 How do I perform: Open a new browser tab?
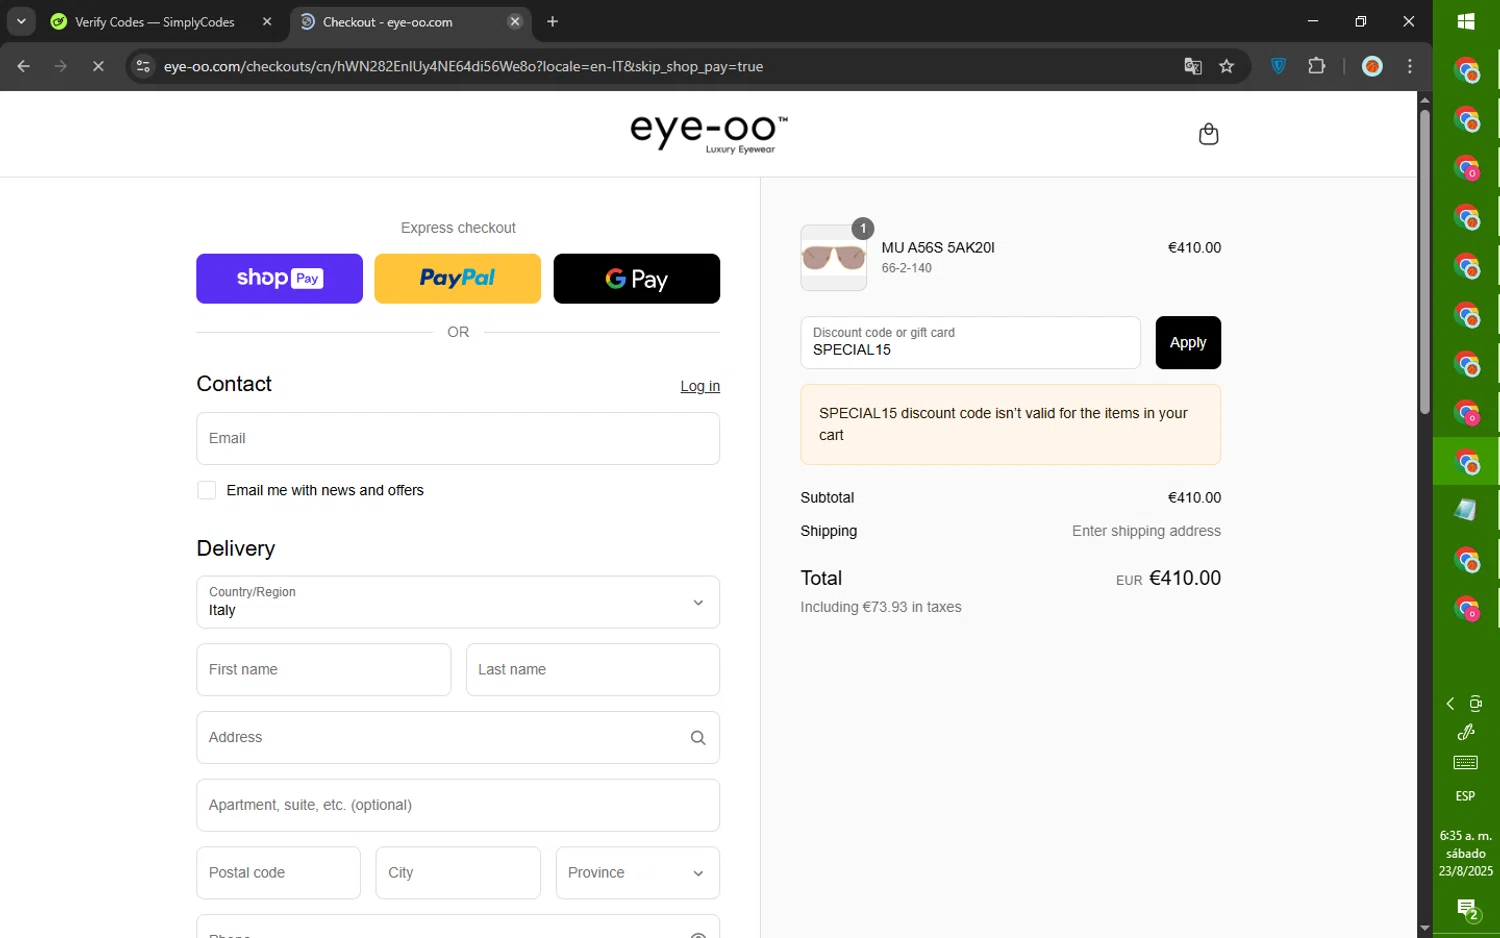tap(552, 21)
